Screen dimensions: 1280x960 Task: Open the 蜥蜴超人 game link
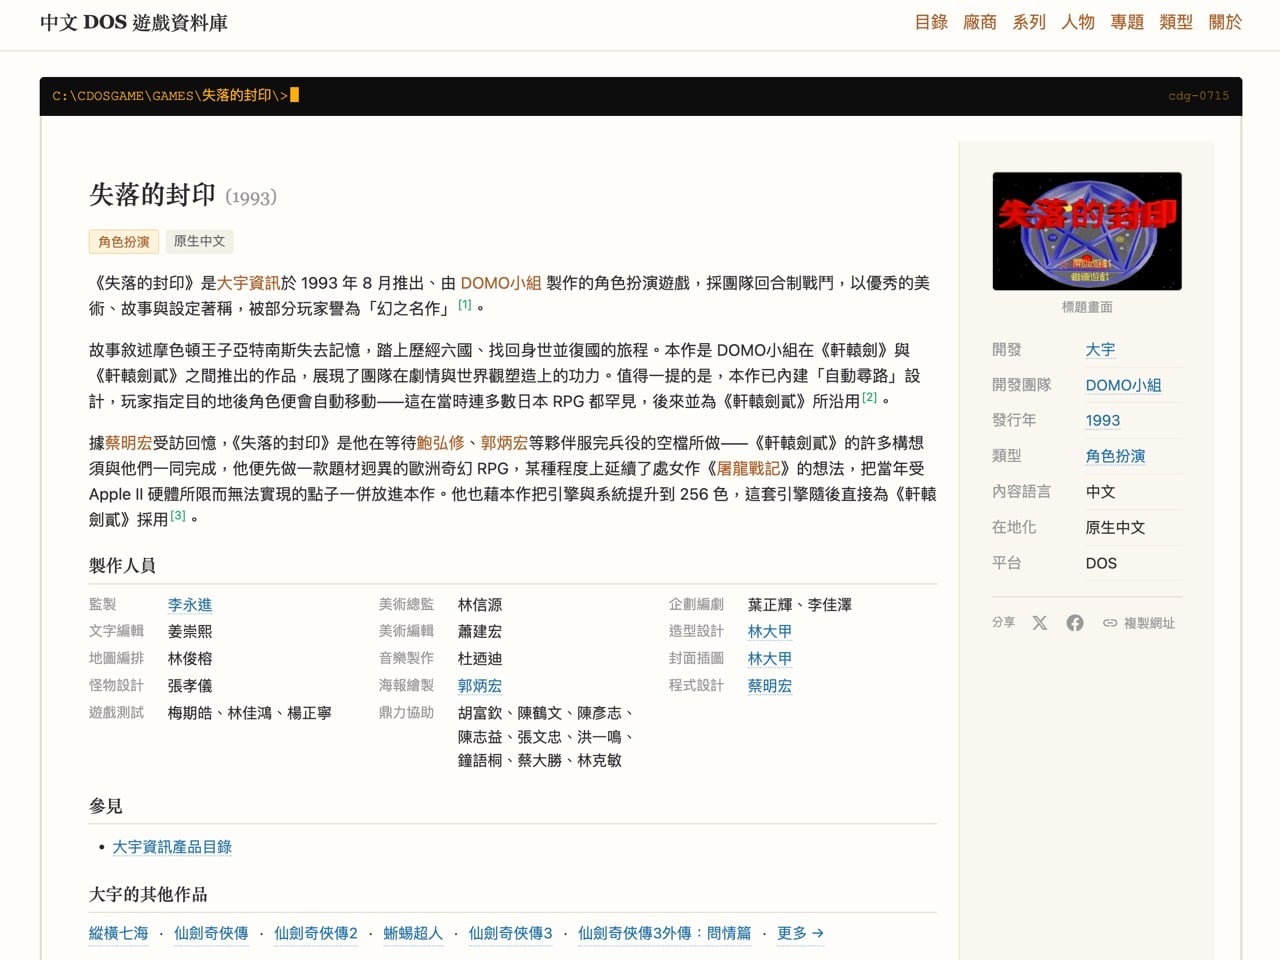click(413, 933)
